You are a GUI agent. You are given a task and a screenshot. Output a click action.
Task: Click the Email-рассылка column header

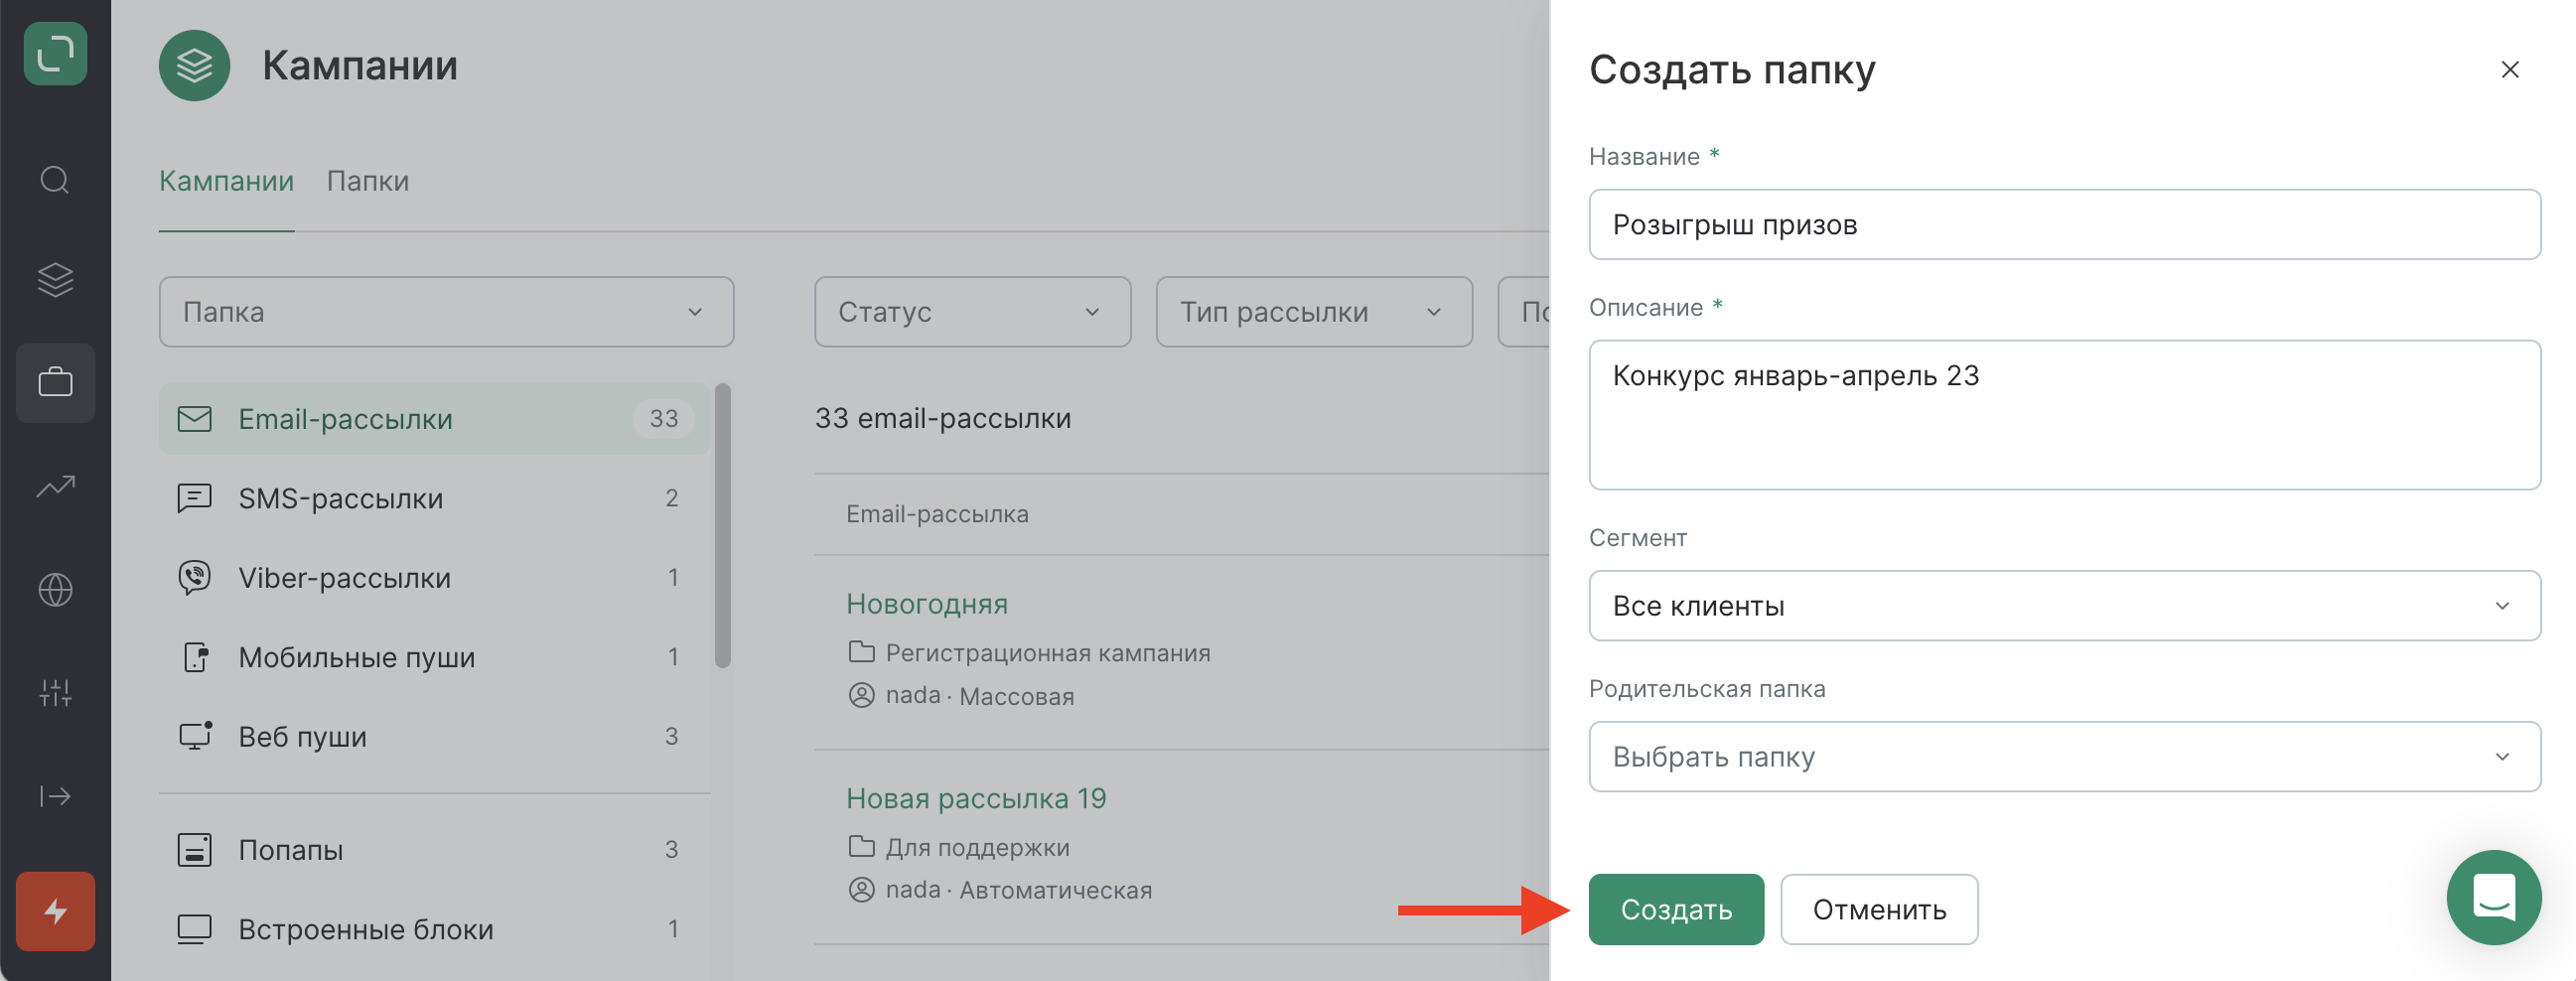[937, 514]
